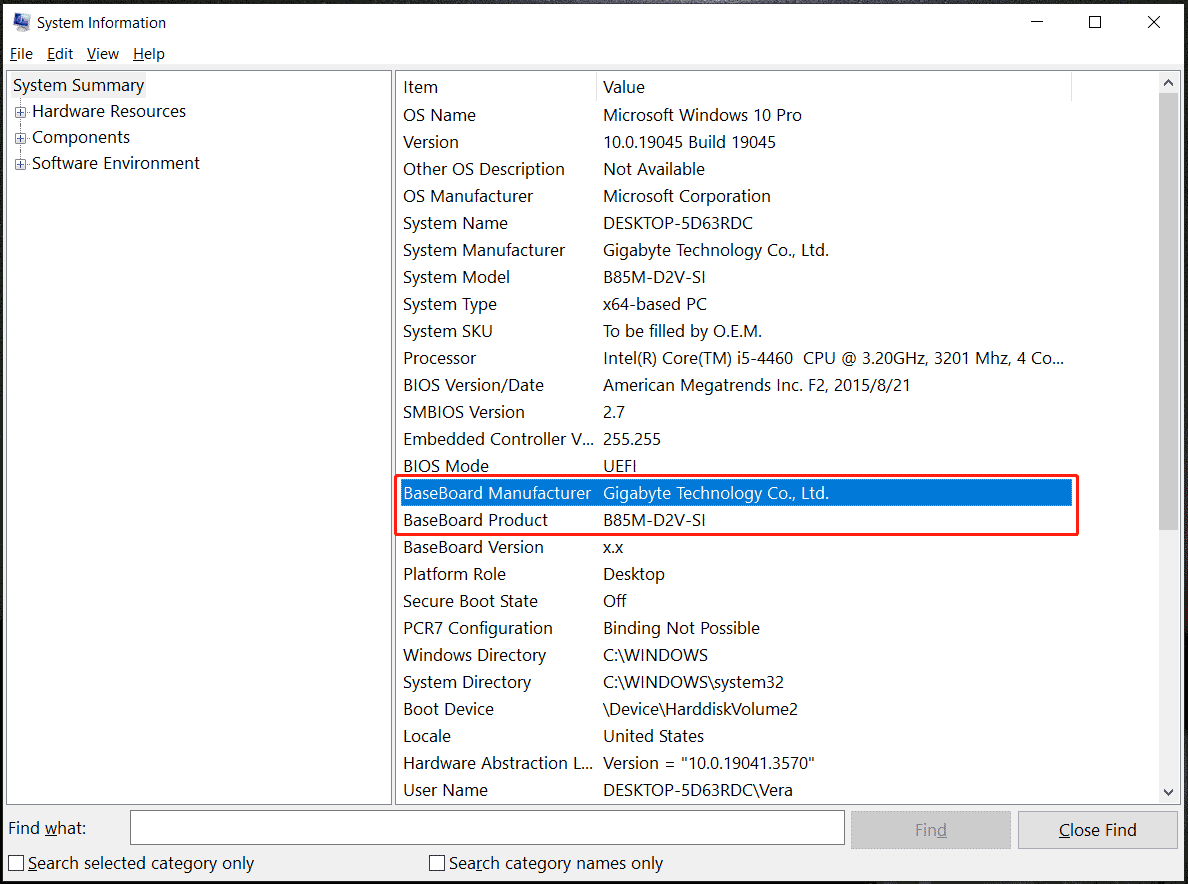Select the Hardware Resources tree item

[108, 111]
